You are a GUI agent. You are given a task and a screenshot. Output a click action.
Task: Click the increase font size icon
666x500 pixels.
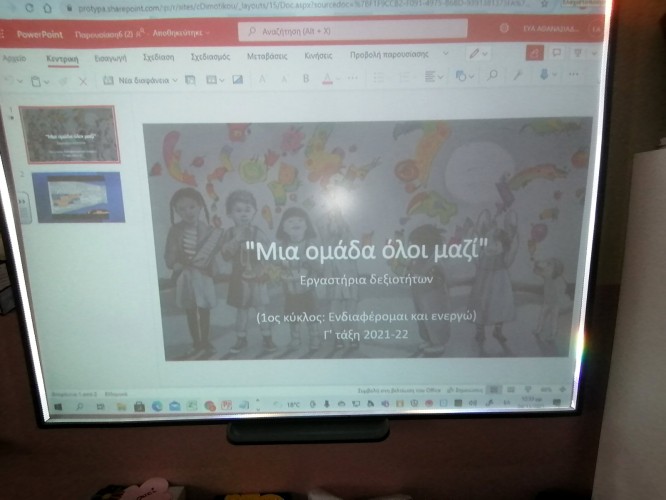(x=262, y=78)
